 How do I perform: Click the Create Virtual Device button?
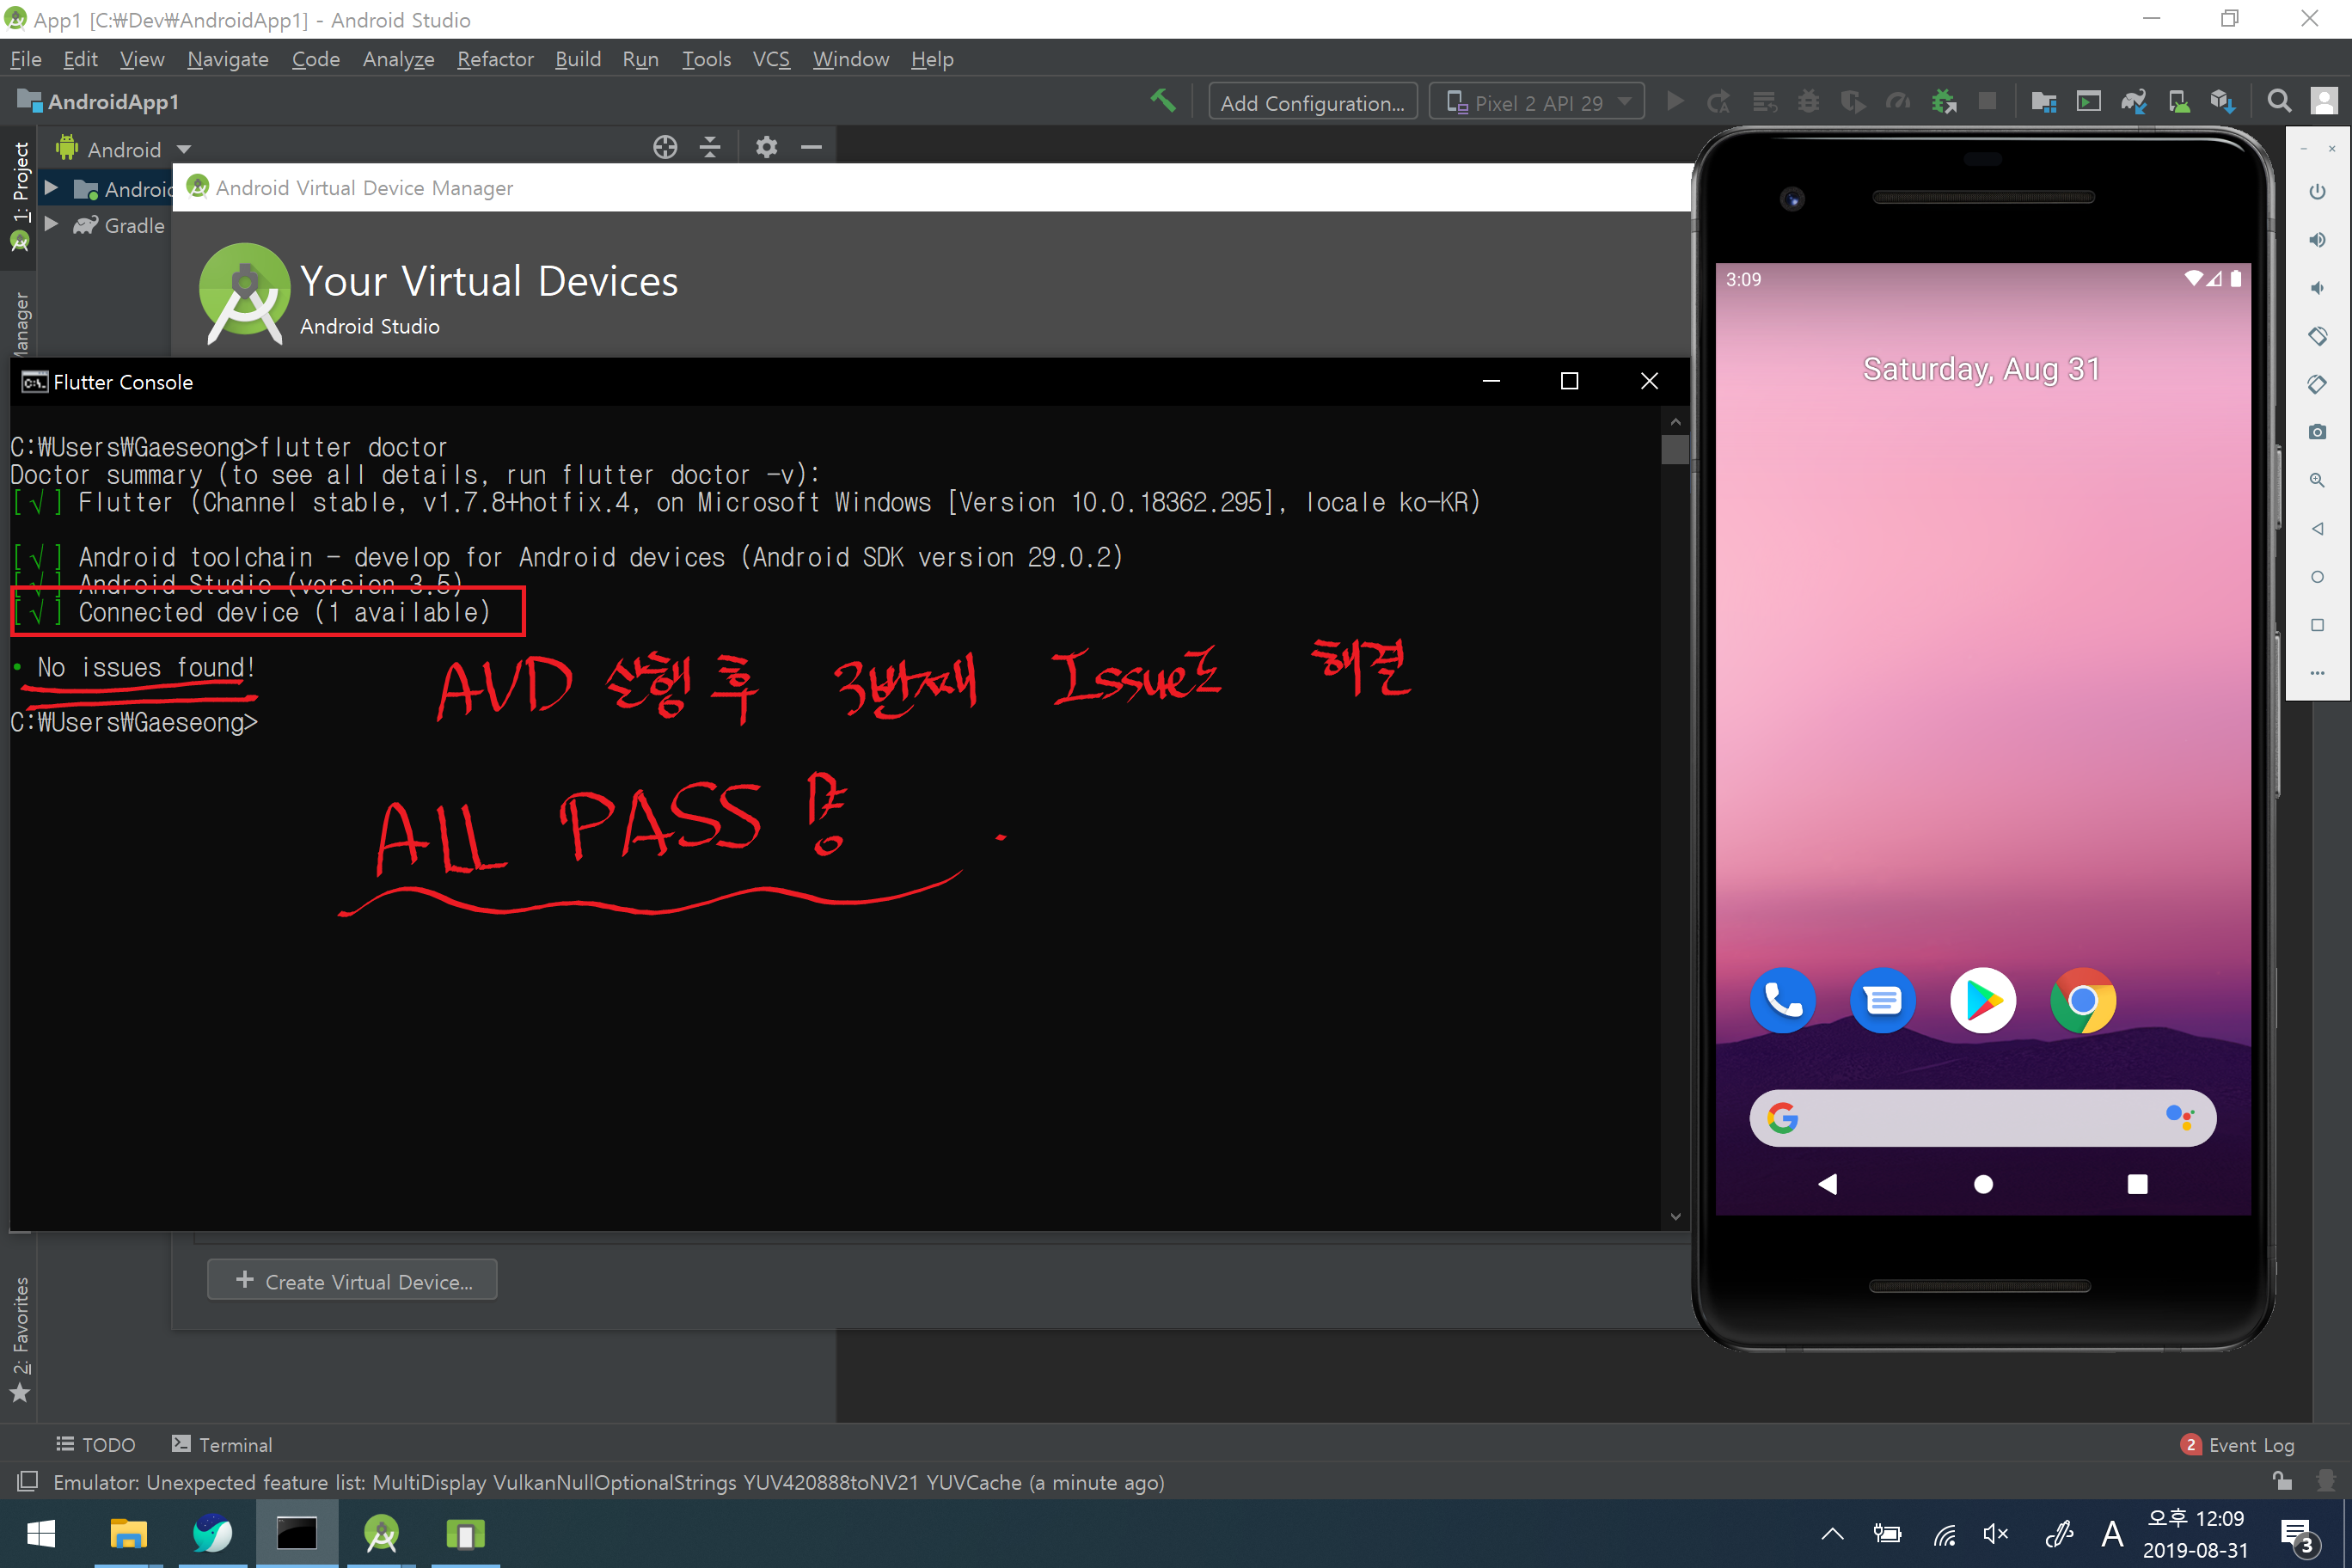[352, 1280]
